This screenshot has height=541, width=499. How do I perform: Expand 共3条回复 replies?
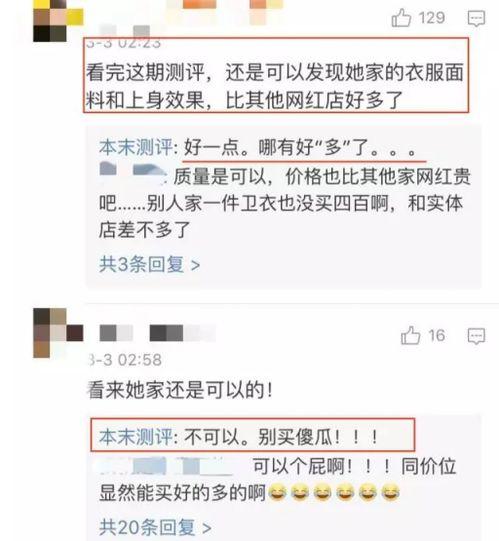click(x=149, y=265)
